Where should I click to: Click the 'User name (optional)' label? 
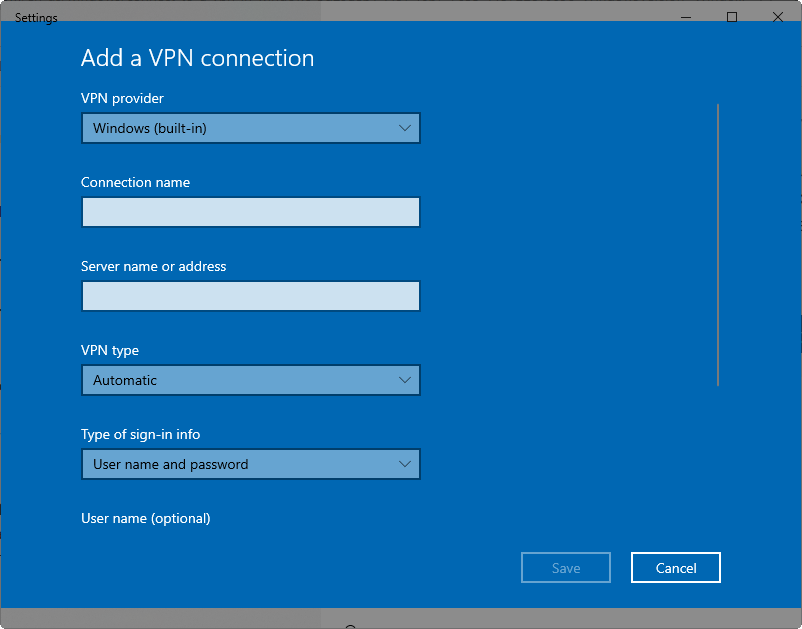pos(145,518)
